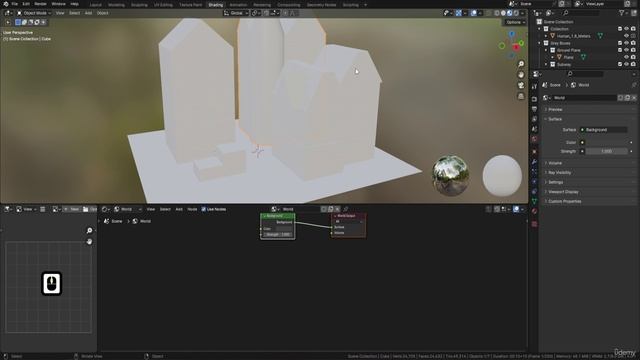
Task: Click the image editor zoom icon
Action: click(x=89, y=231)
